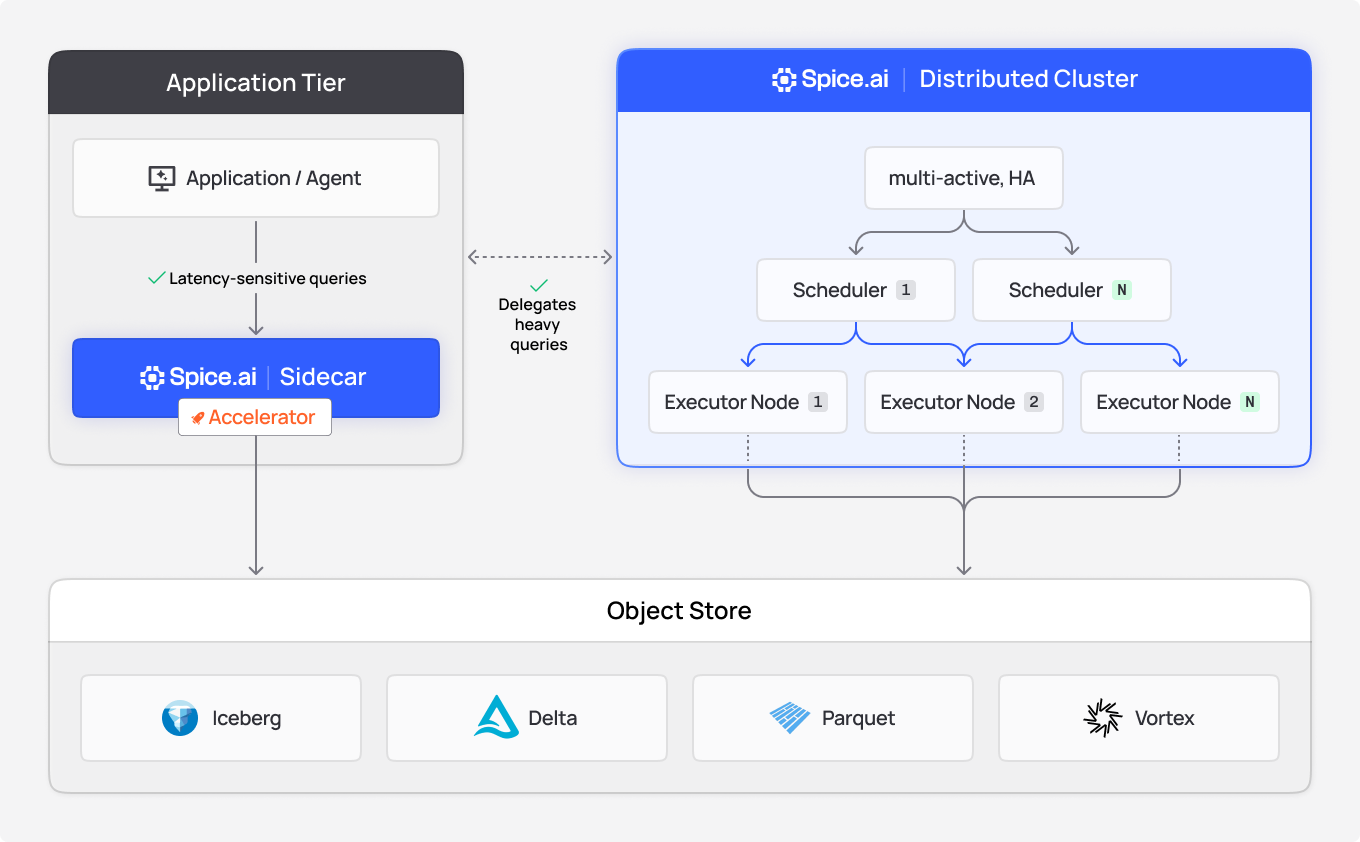The height and width of the screenshot is (842, 1360).
Task: Click the green N badge on the Executor Node box
Action: click(x=1250, y=402)
